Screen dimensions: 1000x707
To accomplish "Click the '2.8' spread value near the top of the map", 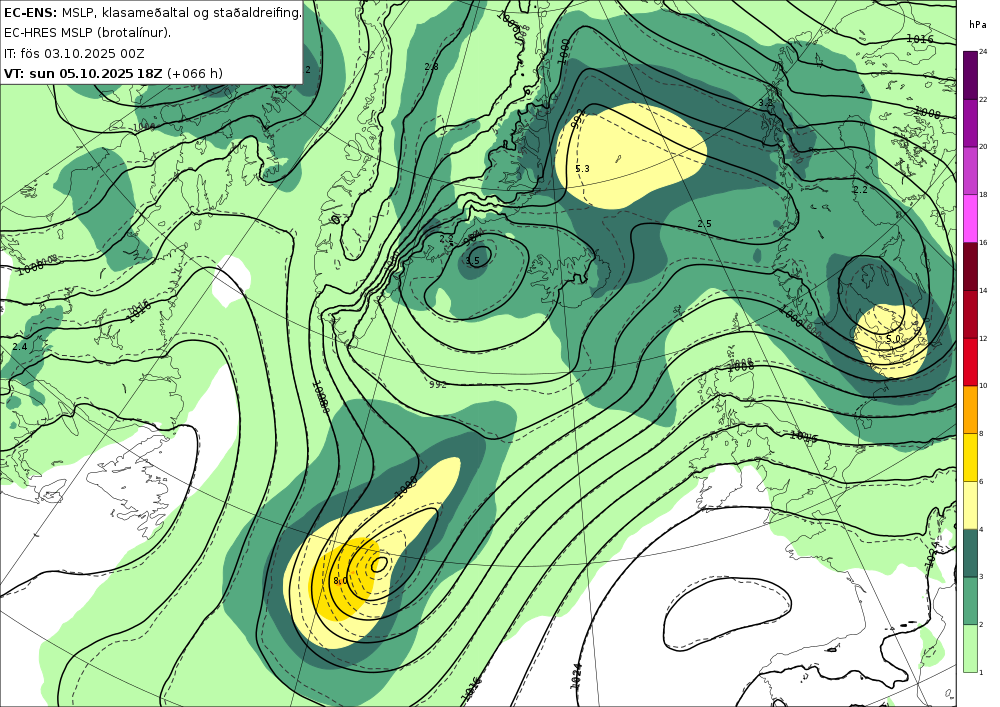I will point(432,67).
